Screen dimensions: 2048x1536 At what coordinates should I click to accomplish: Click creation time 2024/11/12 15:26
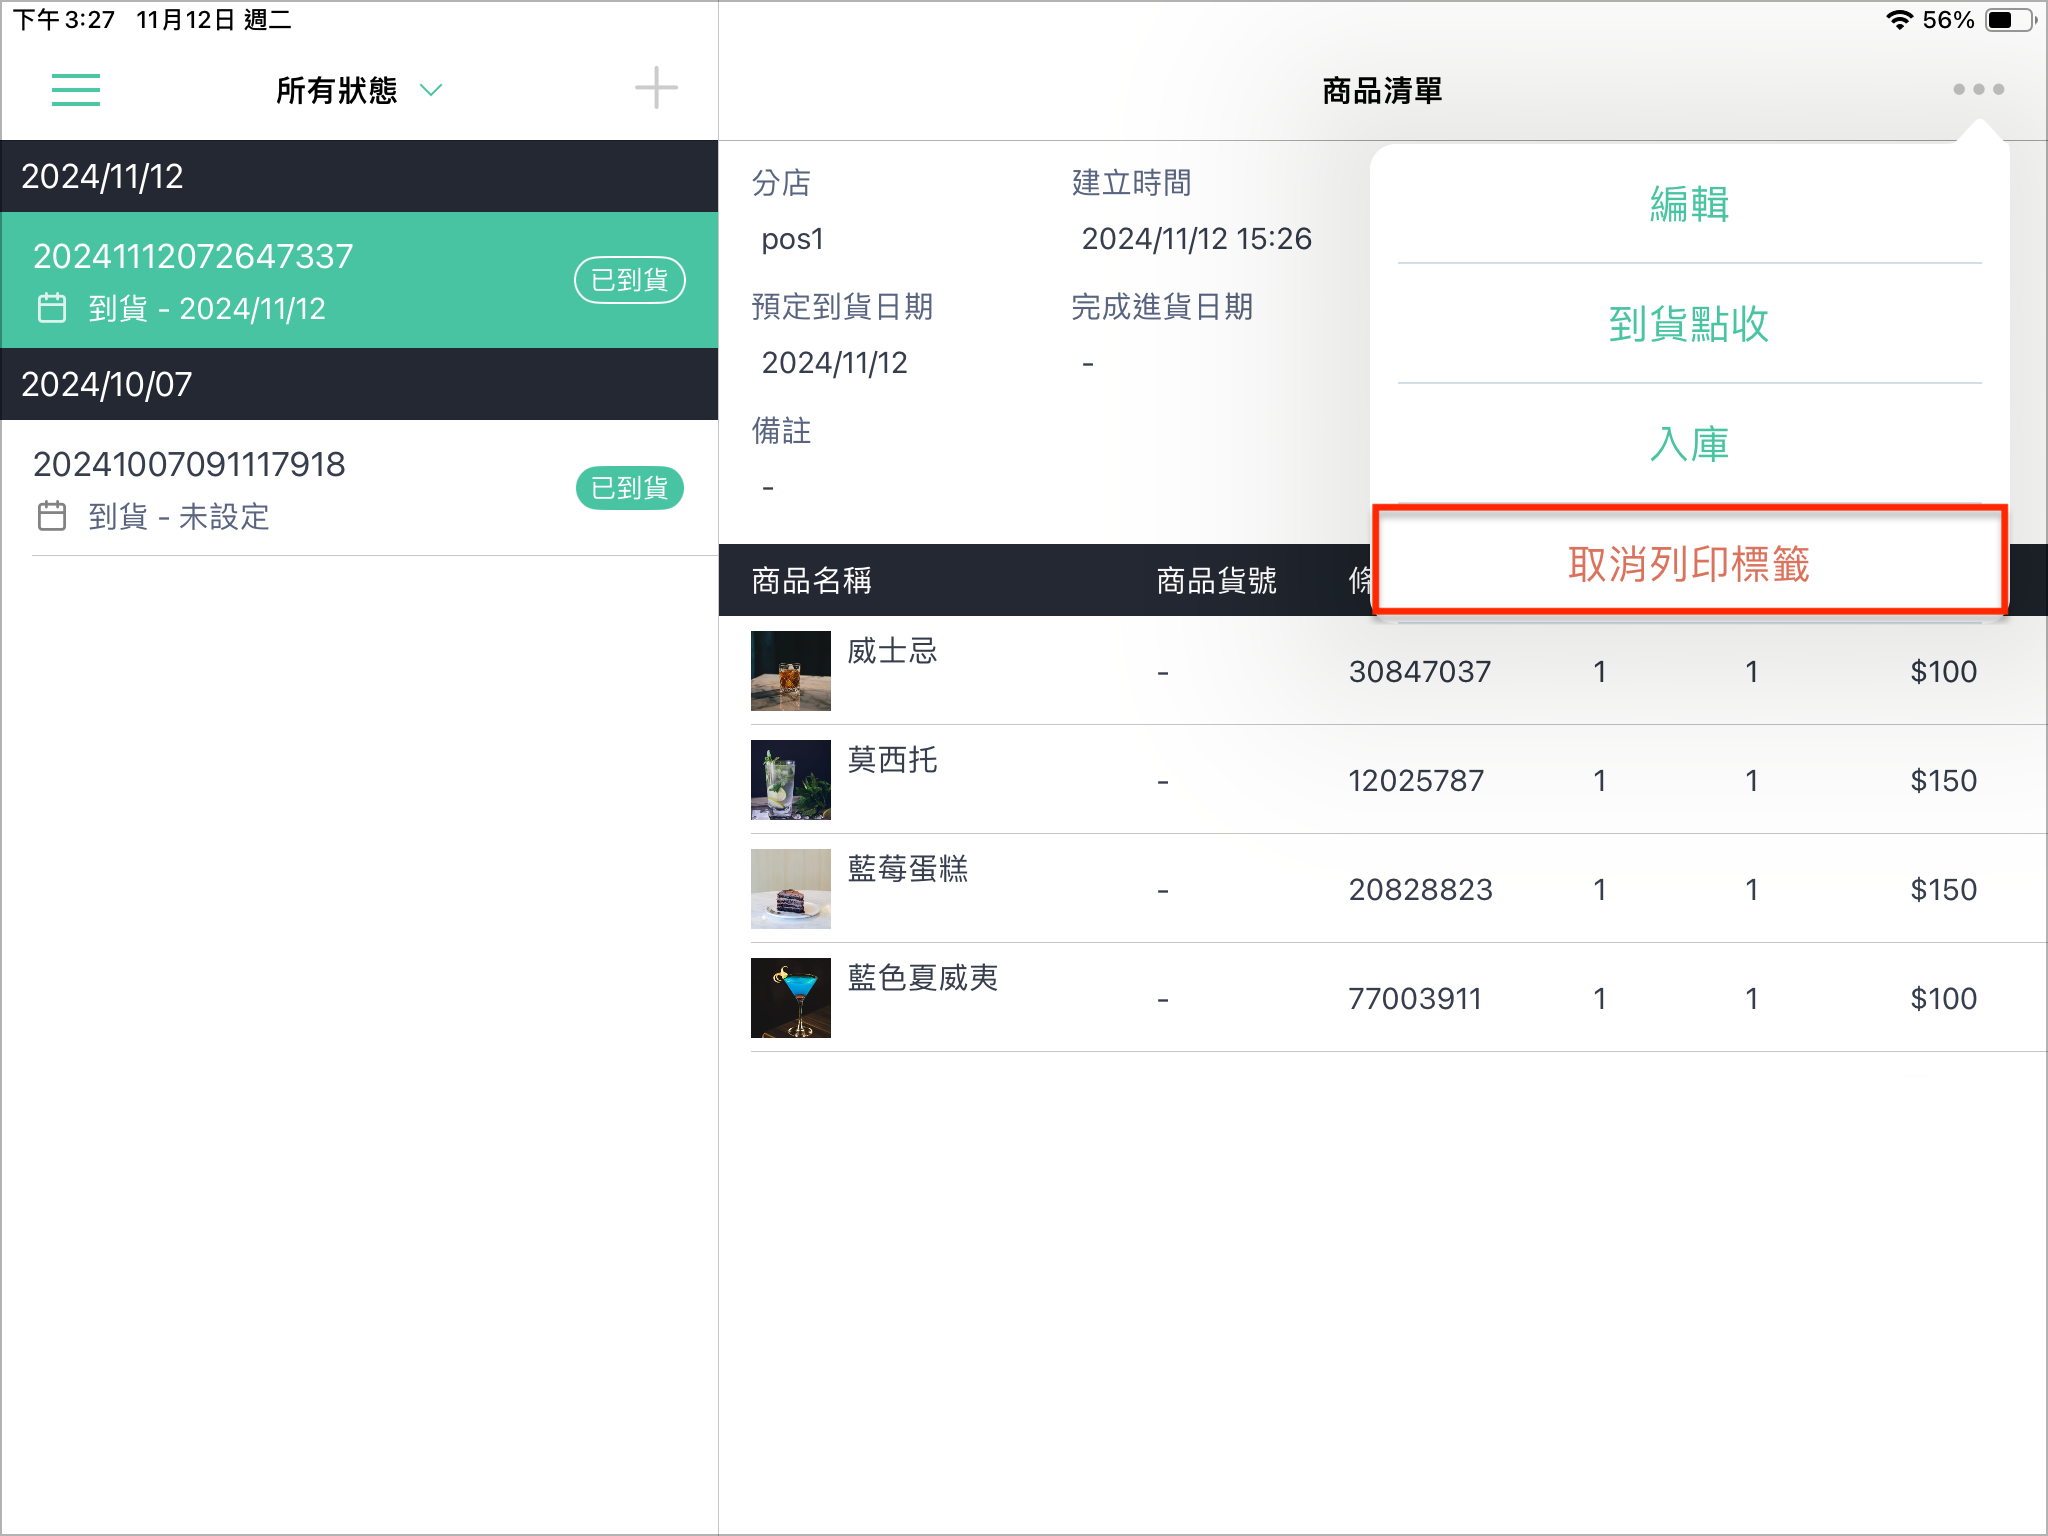coord(1196,239)
